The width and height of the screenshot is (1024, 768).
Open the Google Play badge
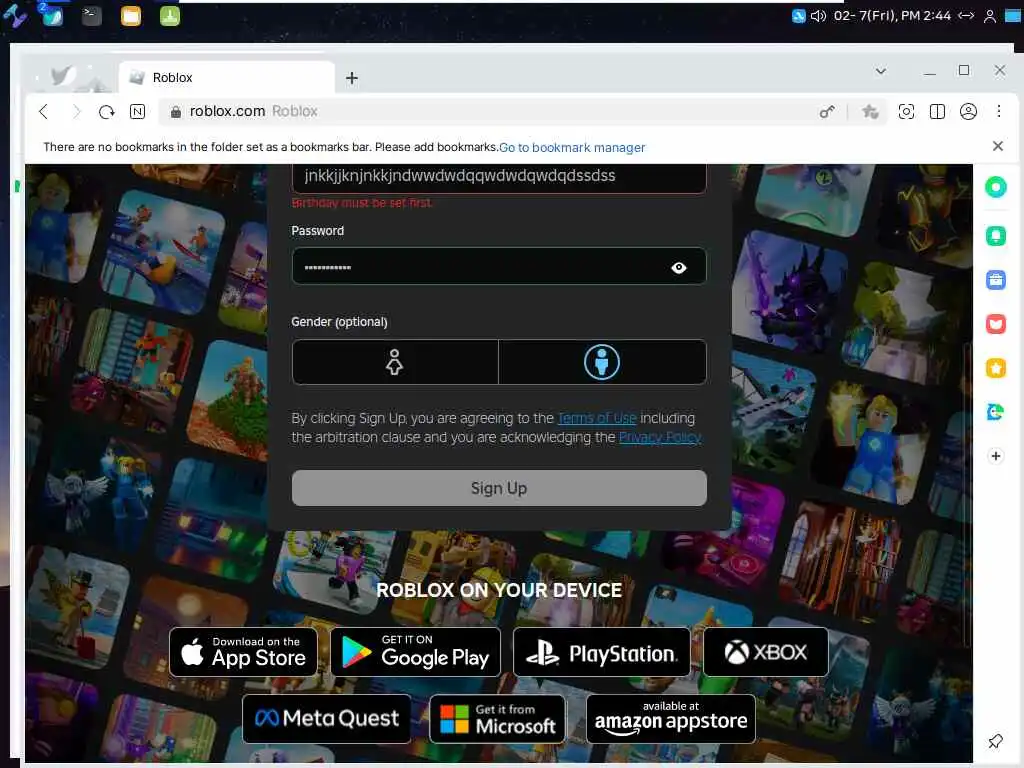[415, 652]
